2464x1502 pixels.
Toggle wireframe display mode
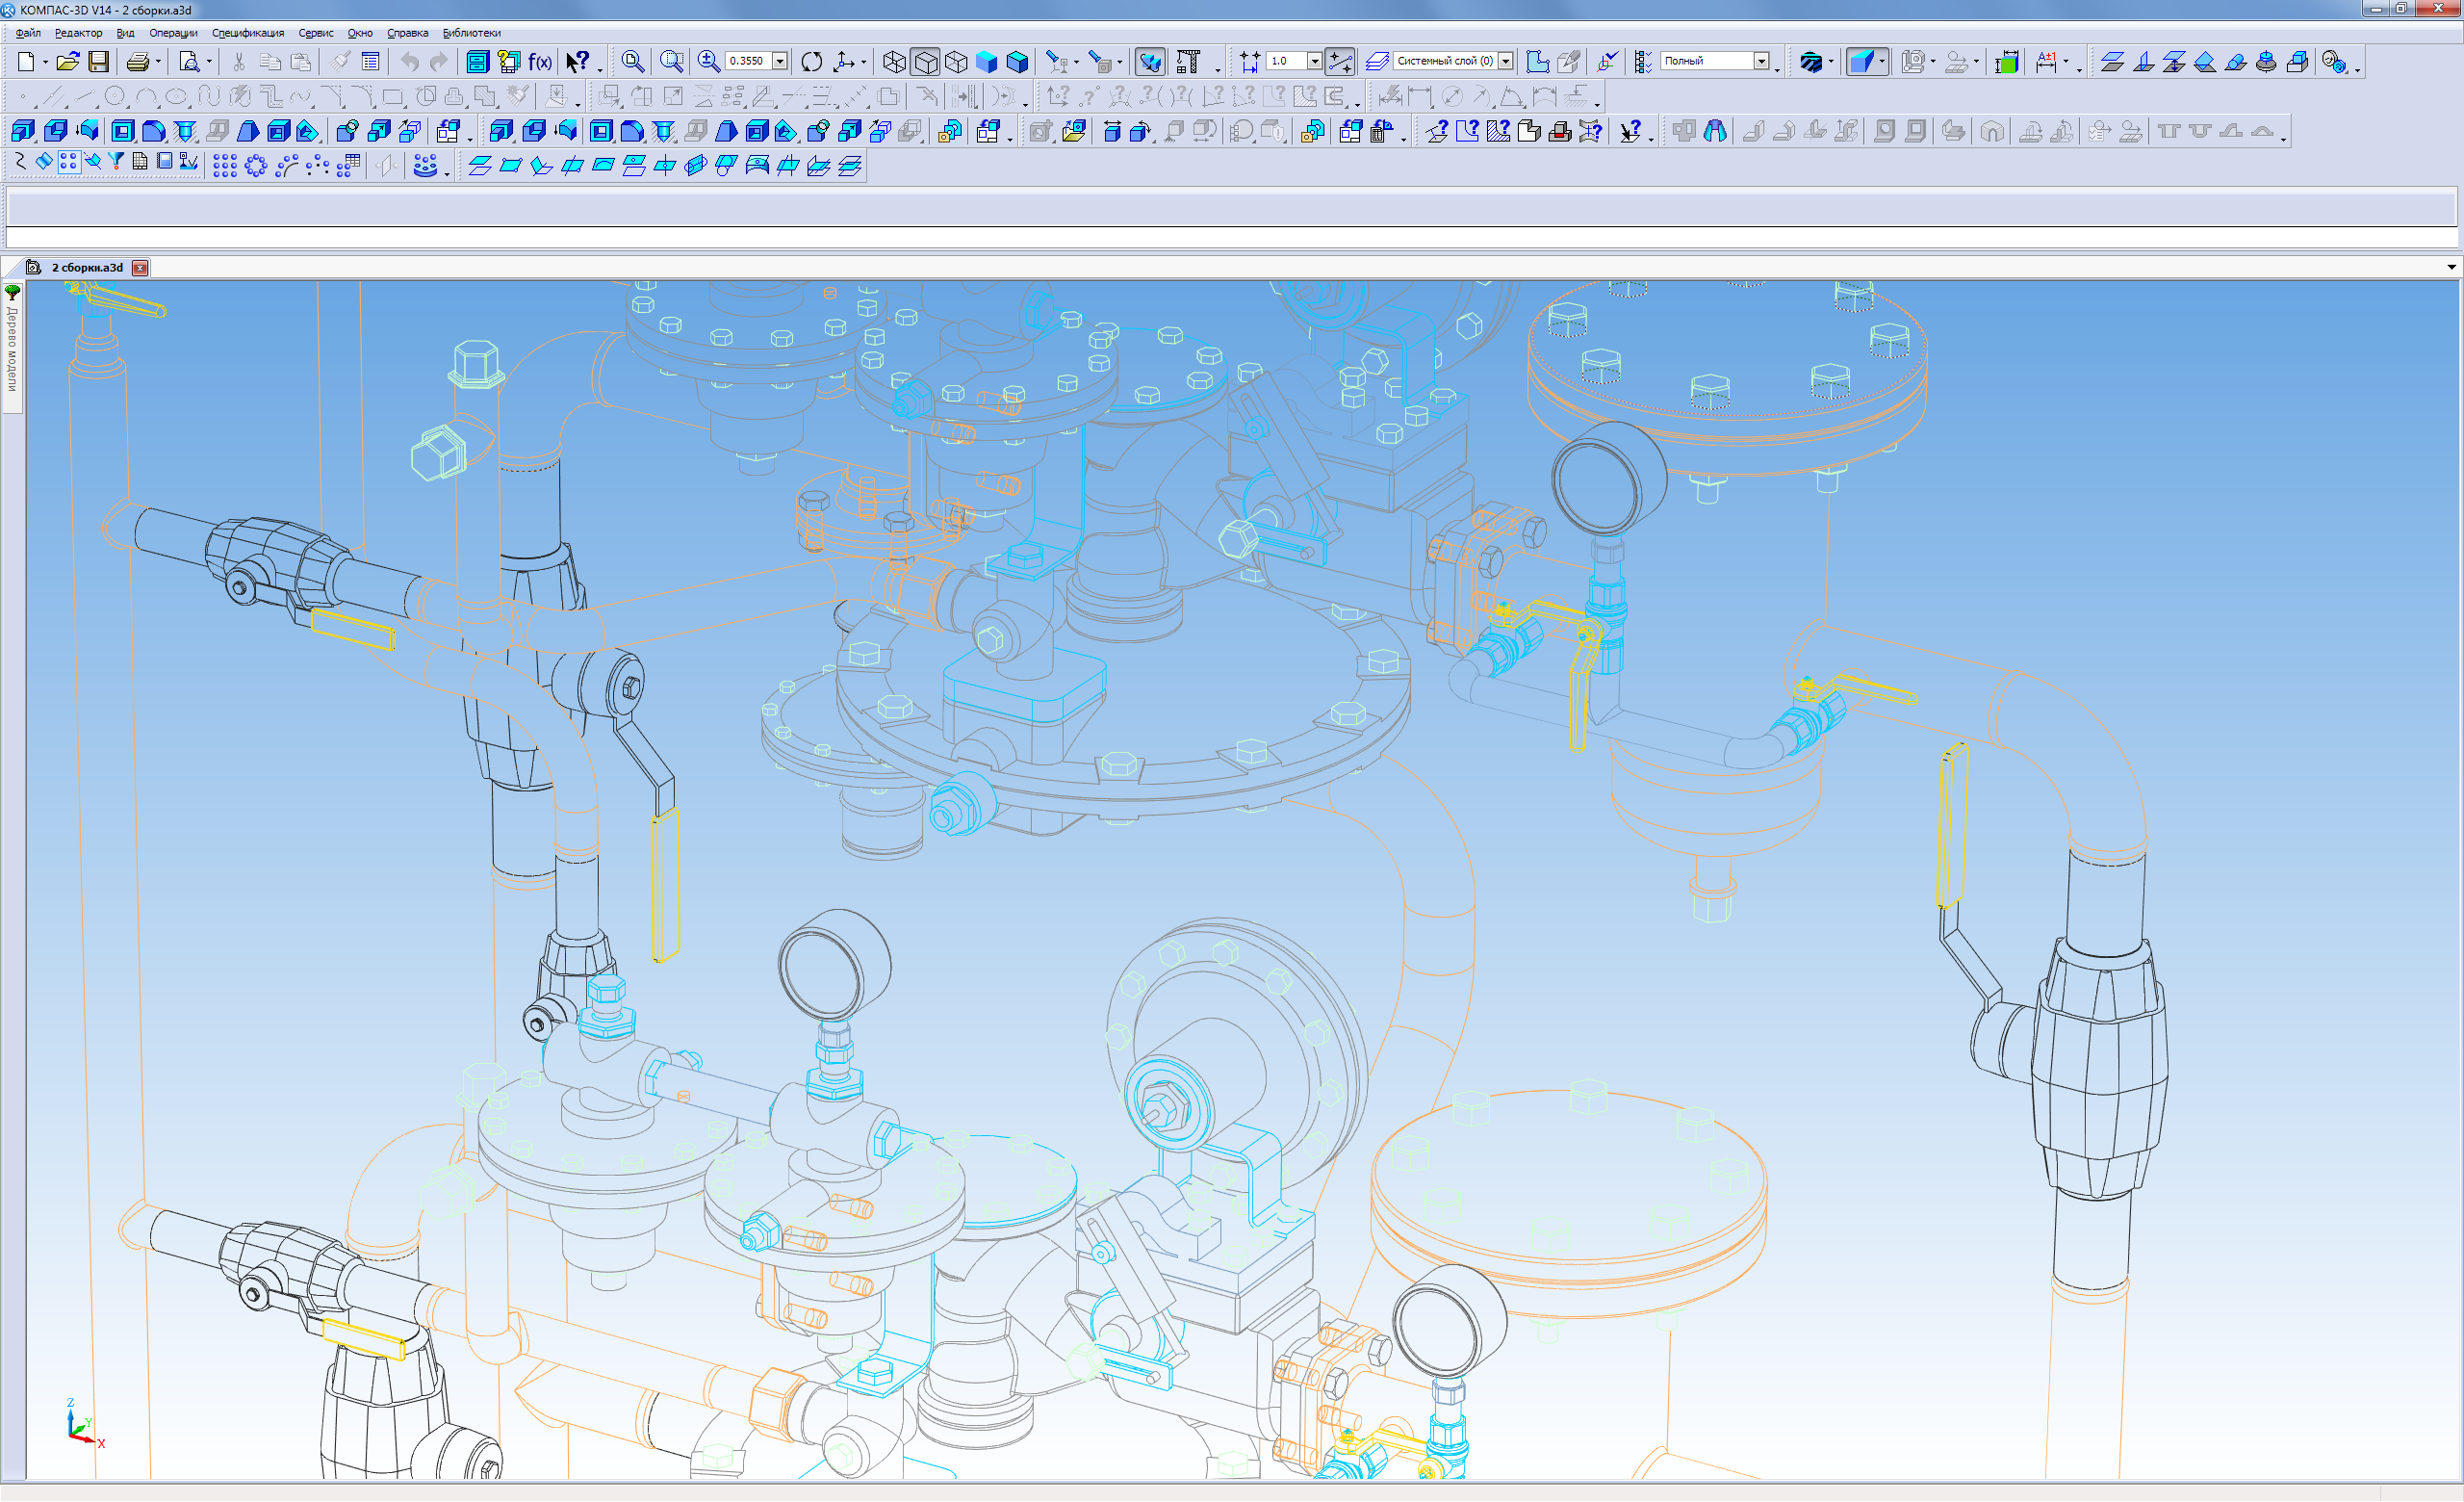tap(894, 62)
